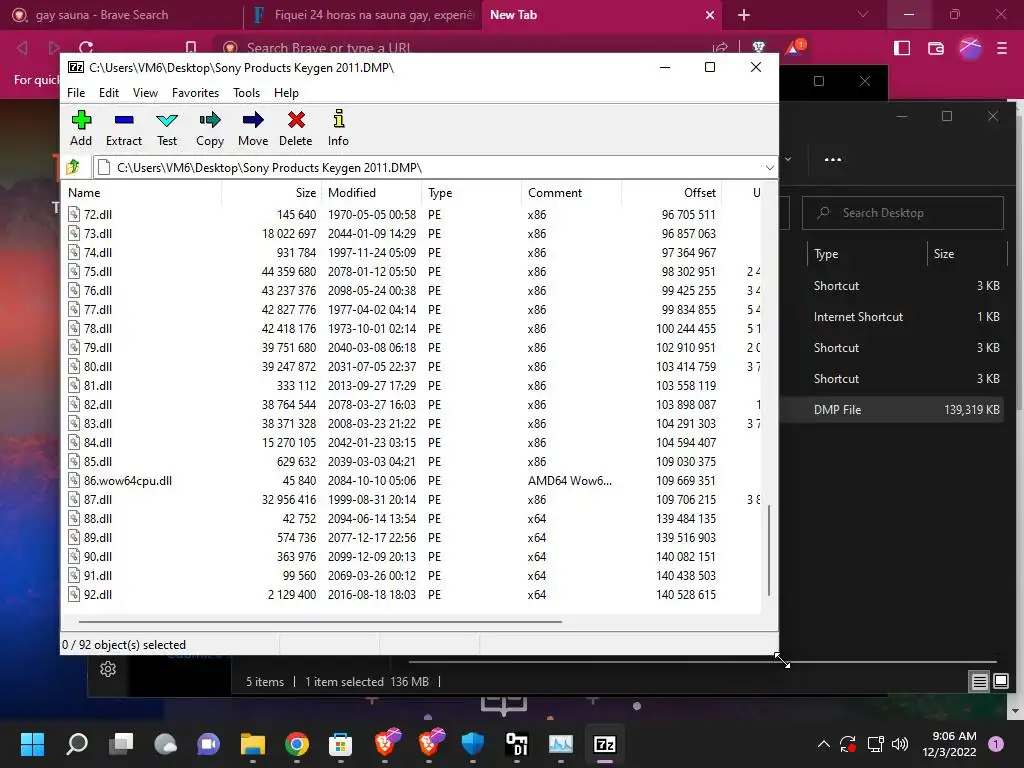Sort by the Modified column header
This screenshot has height=768, width=1024.
372,193
